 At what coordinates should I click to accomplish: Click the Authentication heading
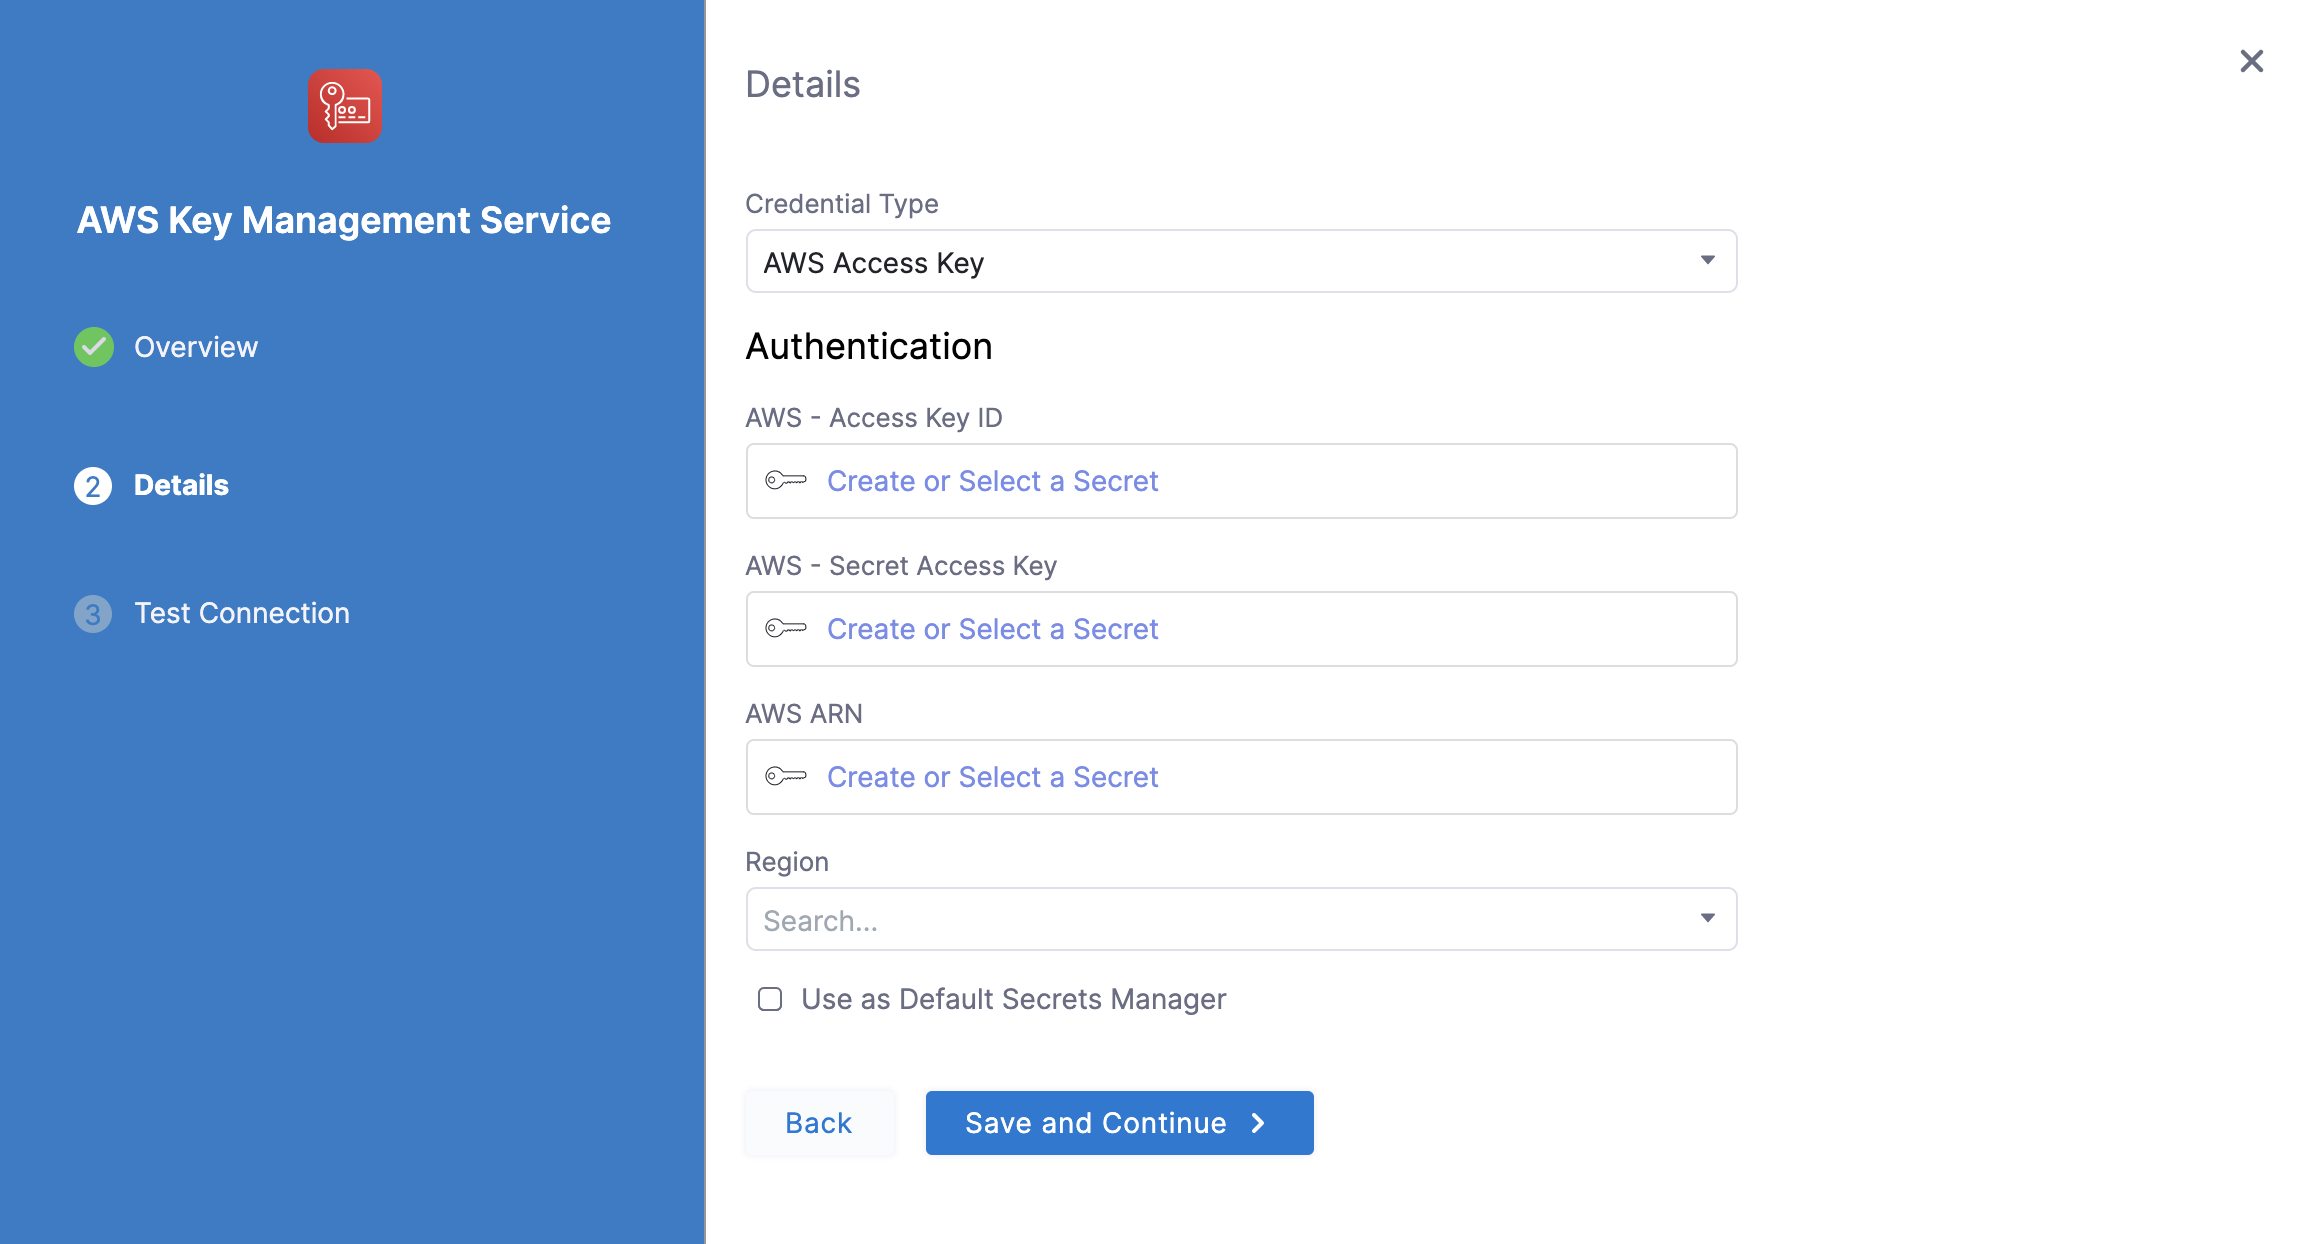coord(869,347)
